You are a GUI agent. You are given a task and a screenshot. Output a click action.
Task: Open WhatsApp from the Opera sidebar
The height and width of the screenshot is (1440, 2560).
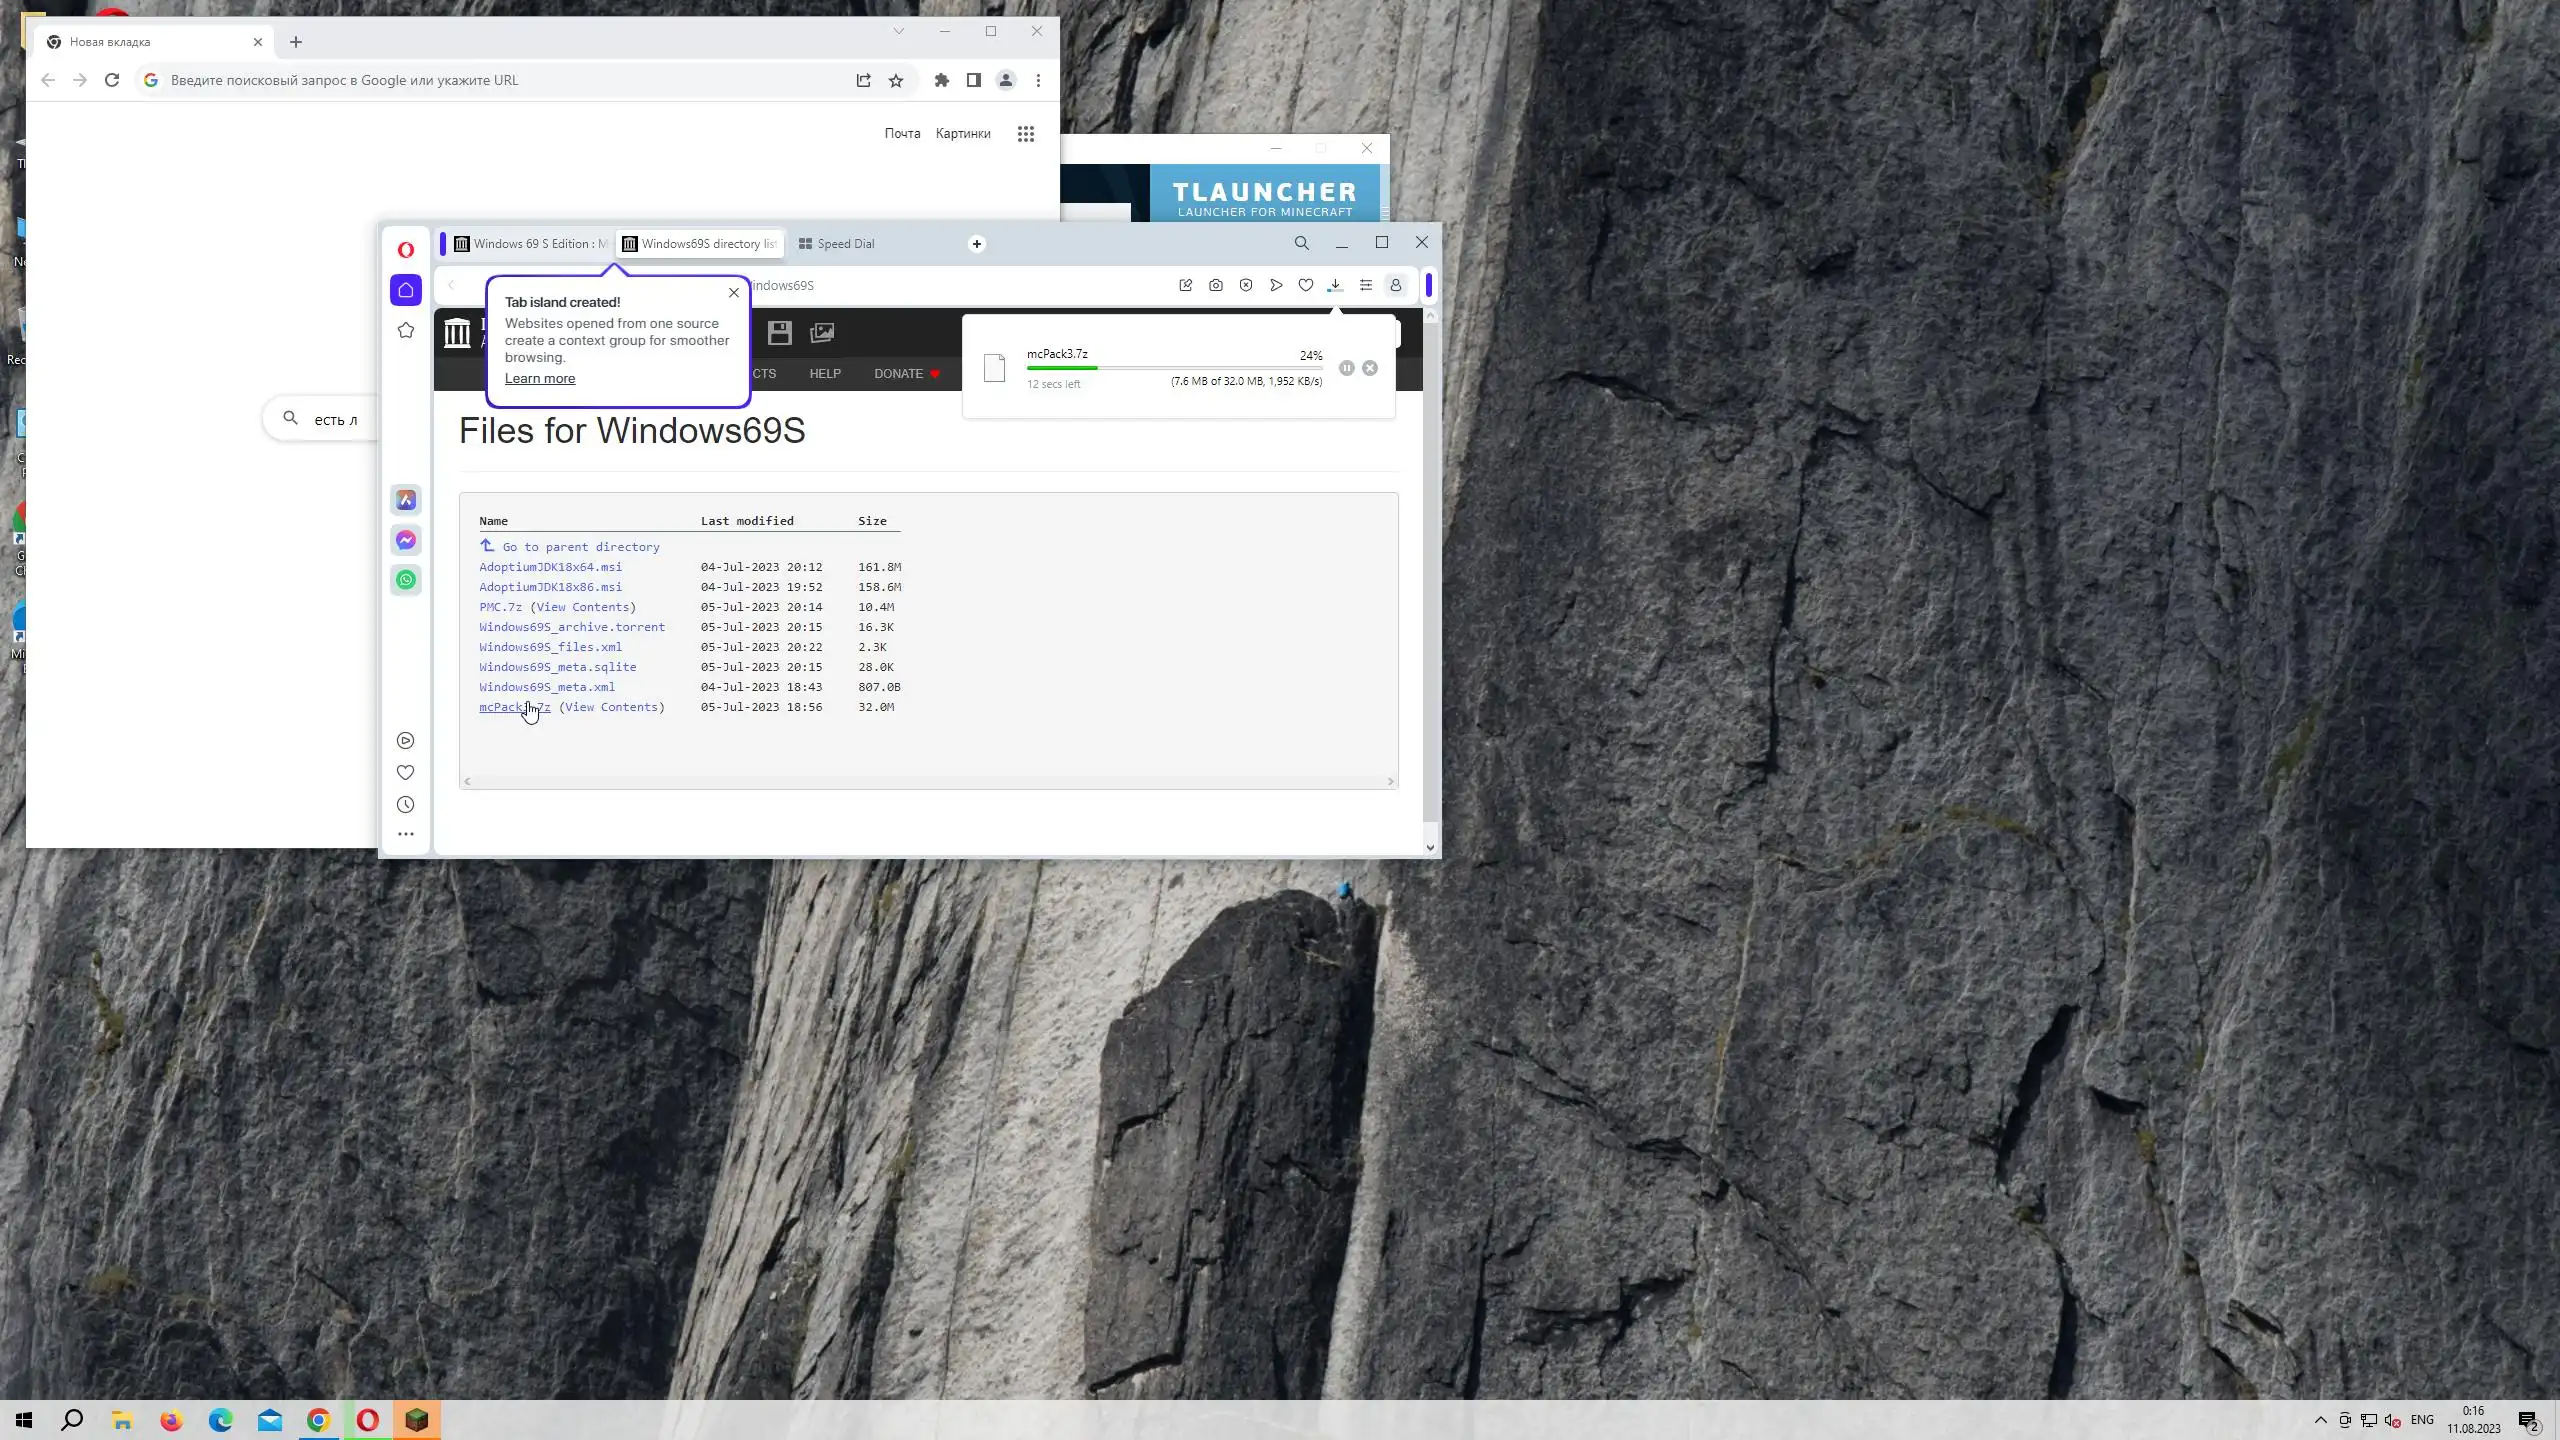pyautogui.click(x=405, y=580)
